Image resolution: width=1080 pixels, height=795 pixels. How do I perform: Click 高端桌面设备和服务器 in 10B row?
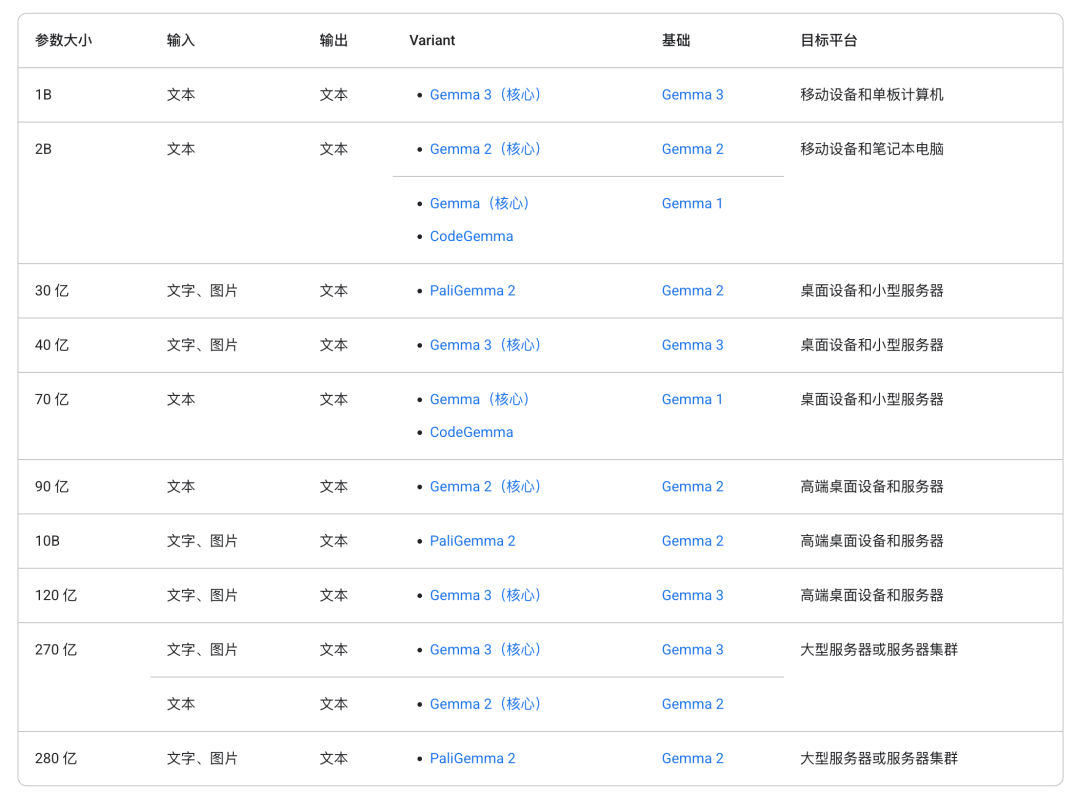pos(872,541)
